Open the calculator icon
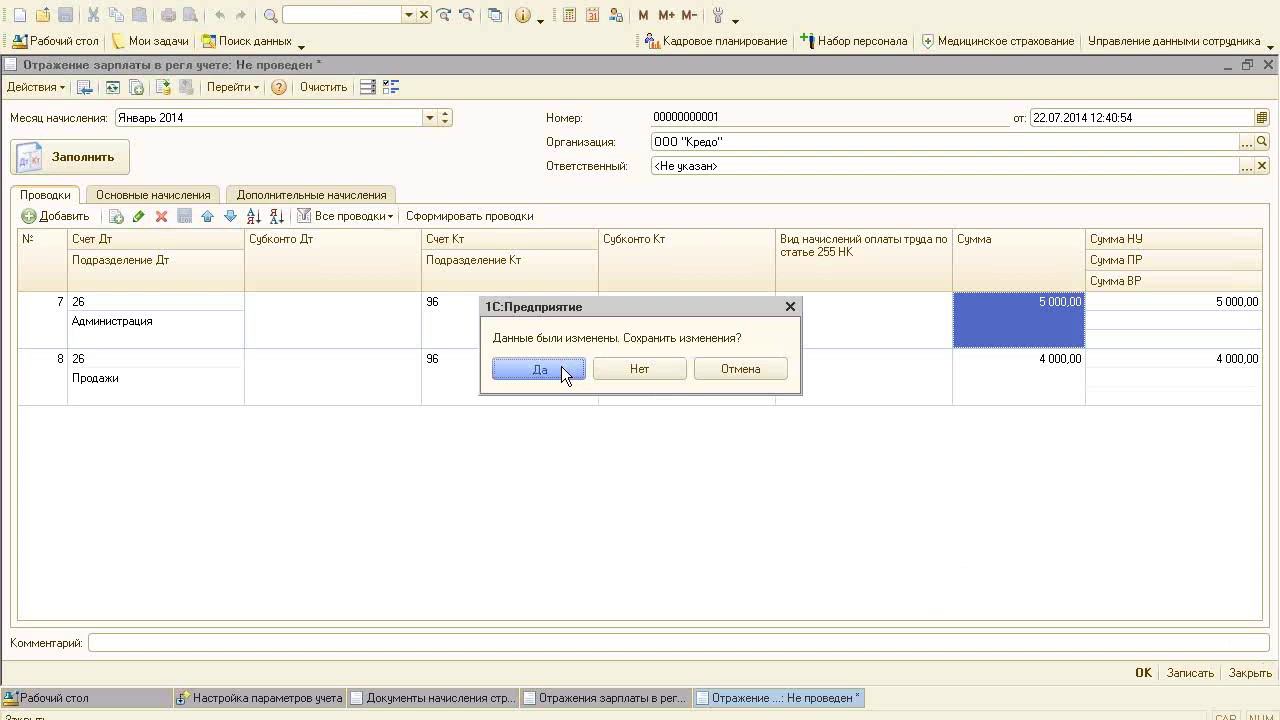This screenshot has width=1280, height=720. (569, 15)
